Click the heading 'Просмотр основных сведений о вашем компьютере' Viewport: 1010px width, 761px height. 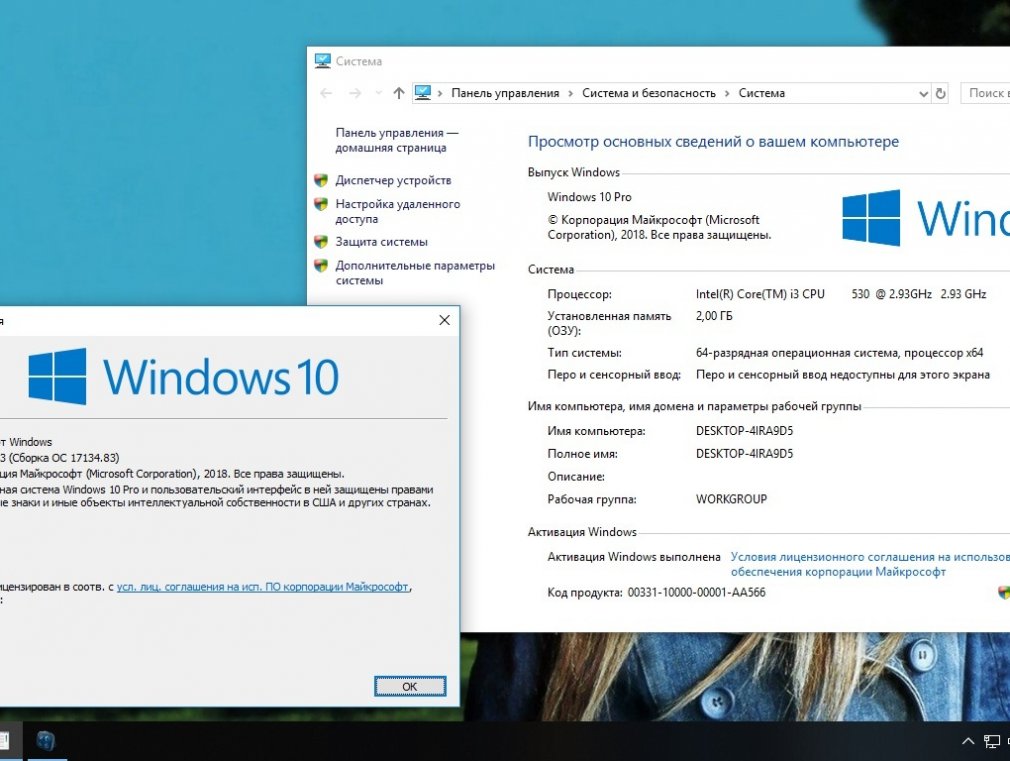pos(713,142)
